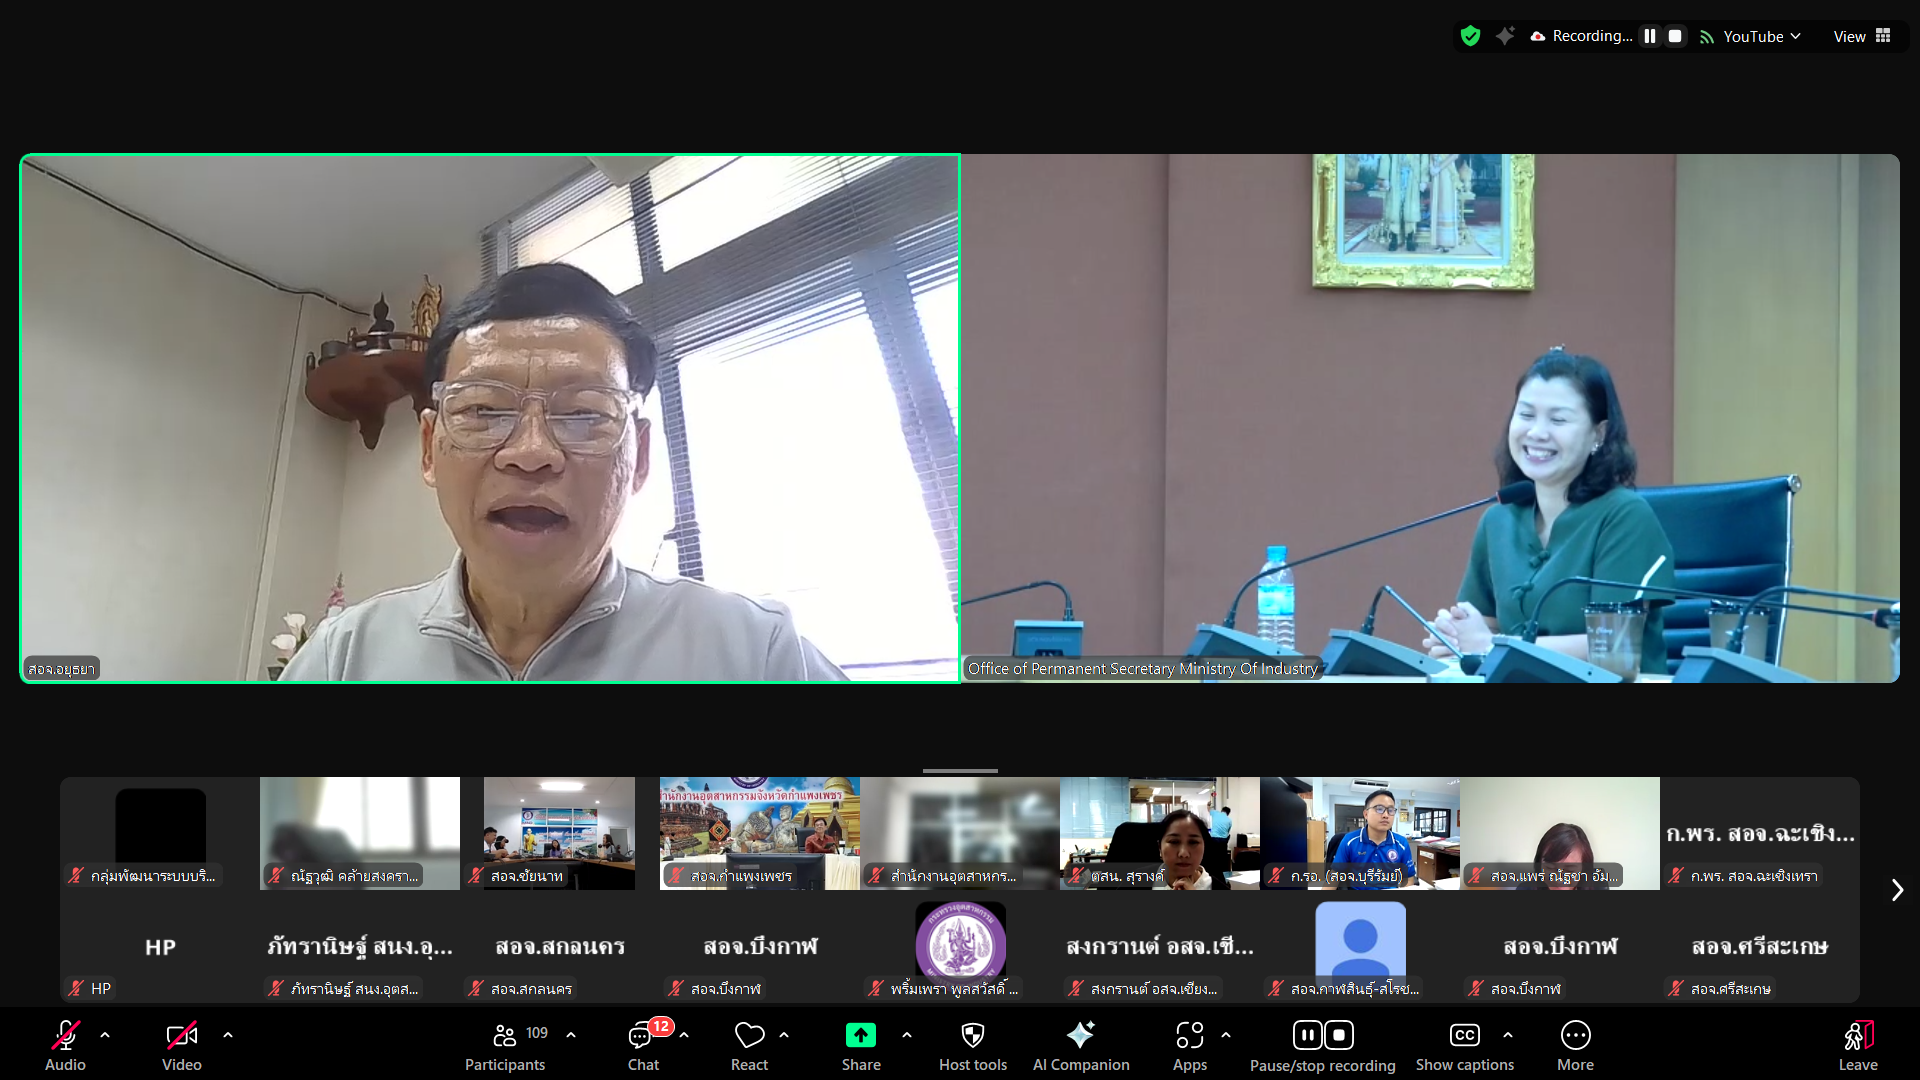The height and width of the screenshot is (1080, 1920).
Task: Expand caption options arrow beside Show captions
Action: [1508, 1035]
